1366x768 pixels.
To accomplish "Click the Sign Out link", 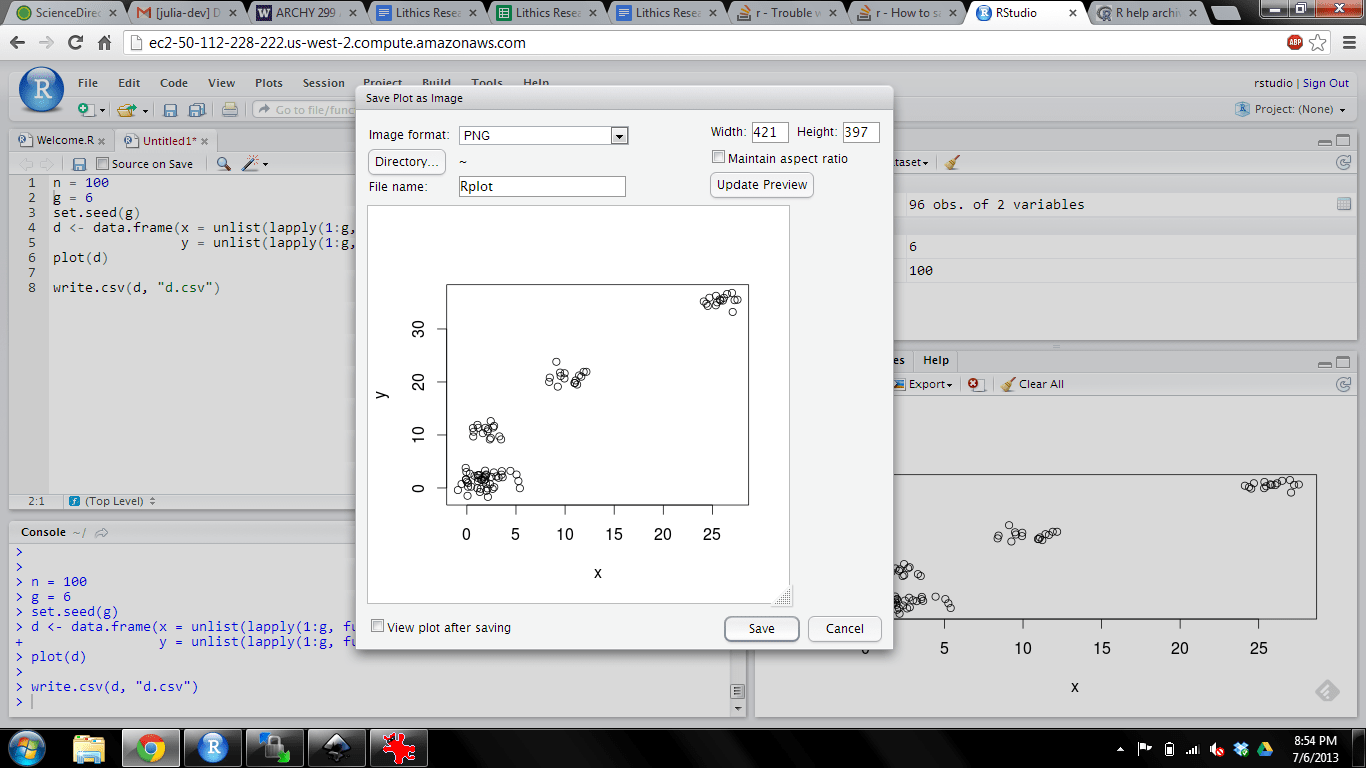I will tap(1325, 83).
